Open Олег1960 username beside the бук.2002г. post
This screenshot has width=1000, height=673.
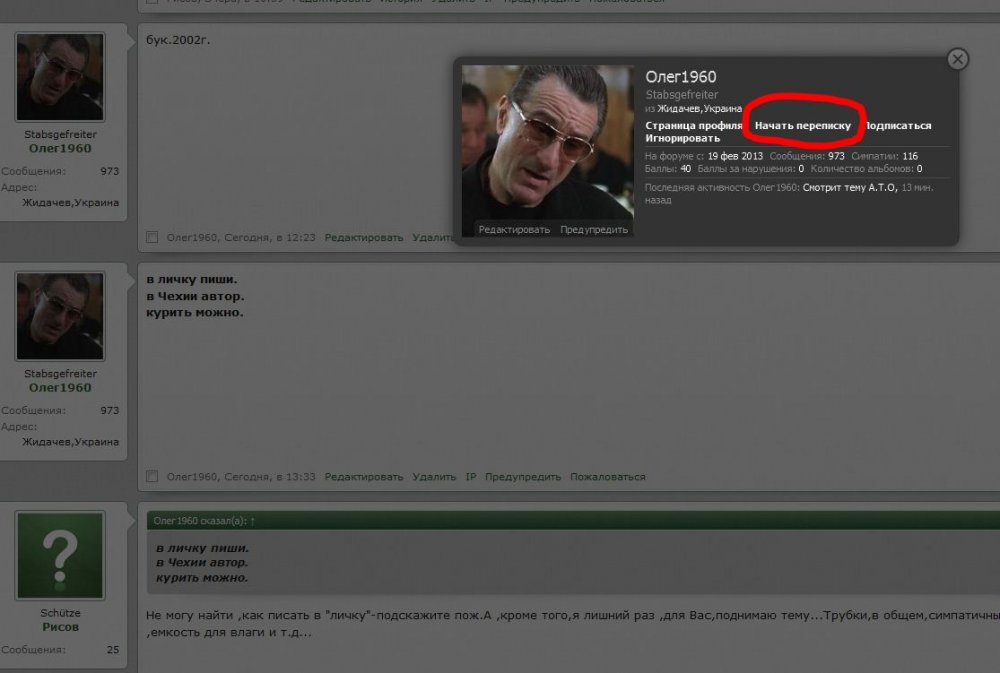click(x=60, y=149)
